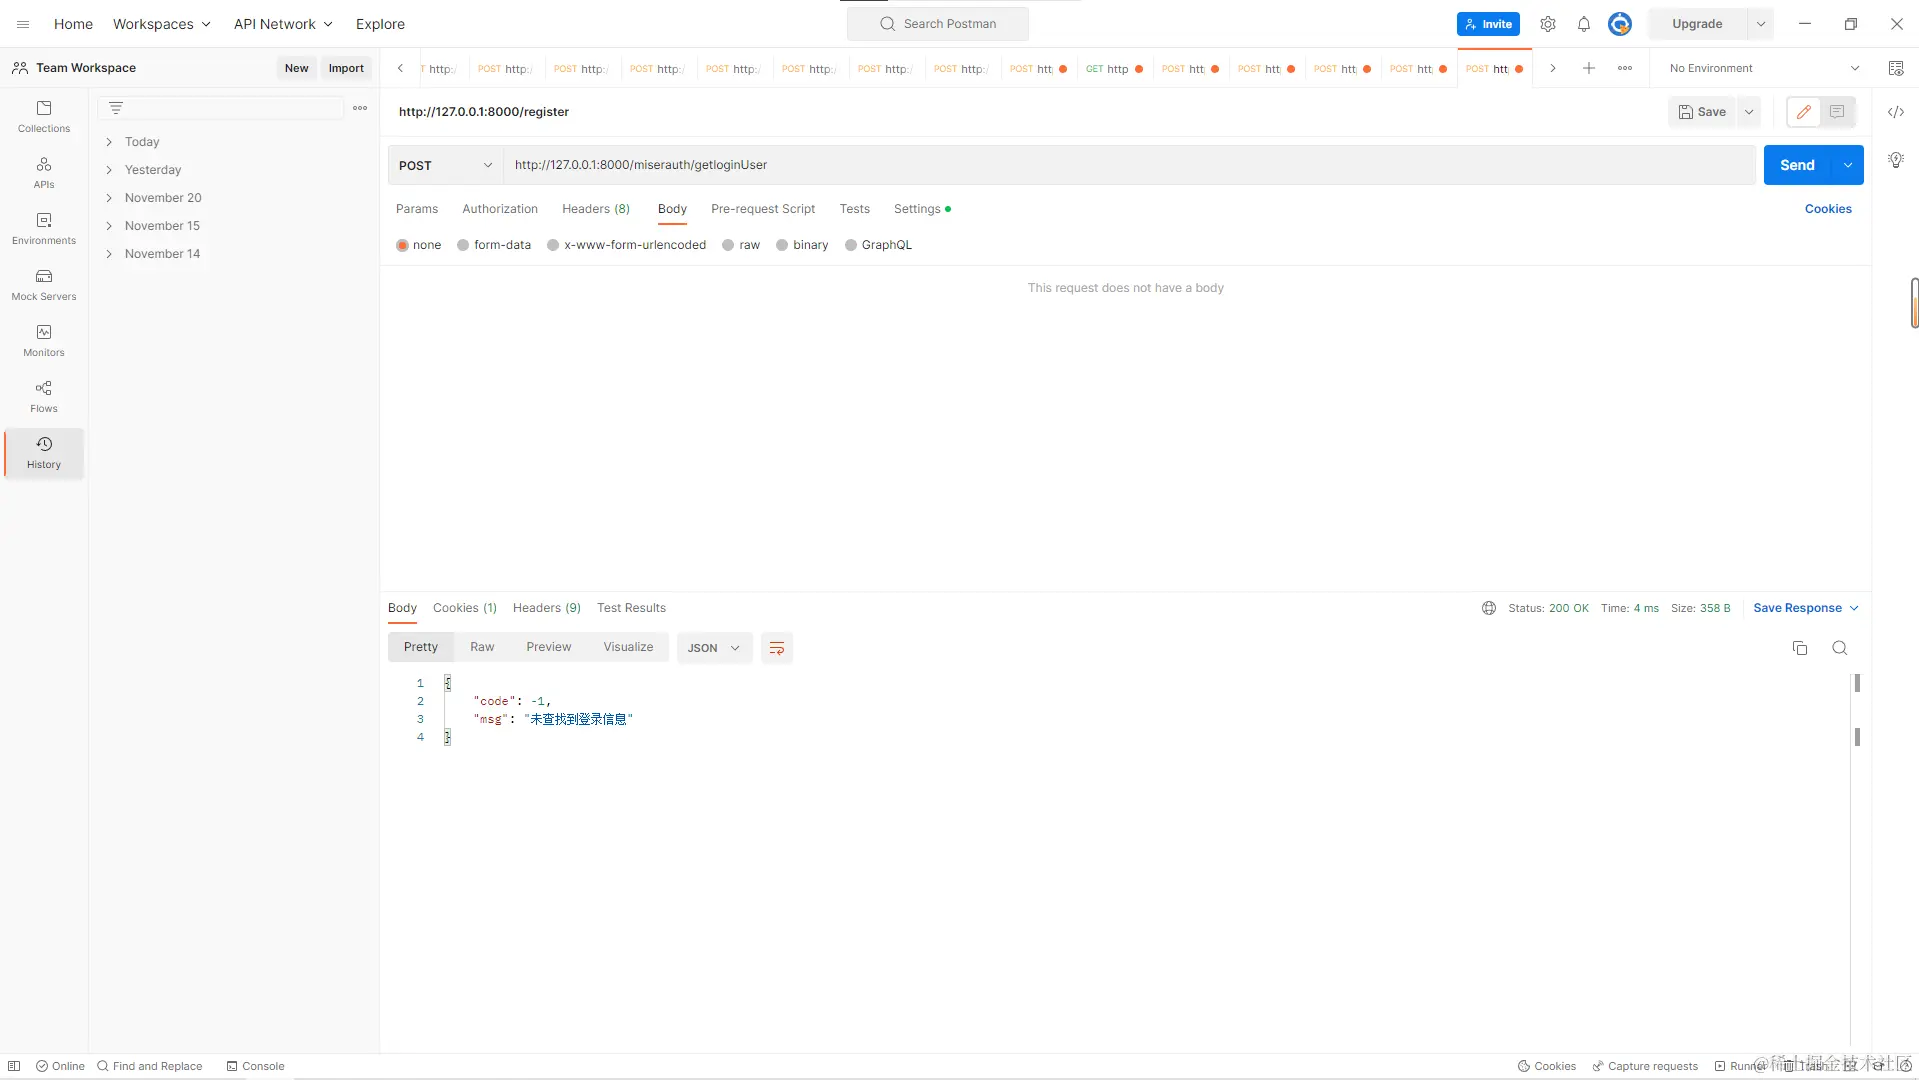1919x1080 pixels.
Task: Click the Search Postman box
Action: point(938,24)
